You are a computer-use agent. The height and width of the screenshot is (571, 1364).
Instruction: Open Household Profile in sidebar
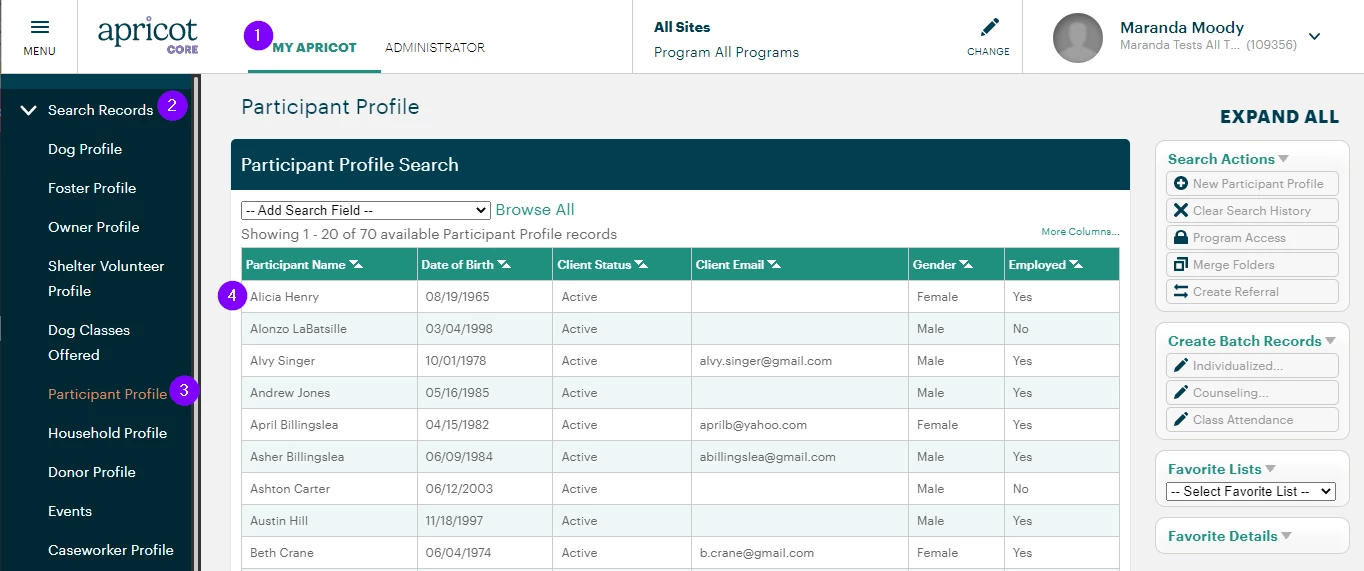[x=107, y=433]
